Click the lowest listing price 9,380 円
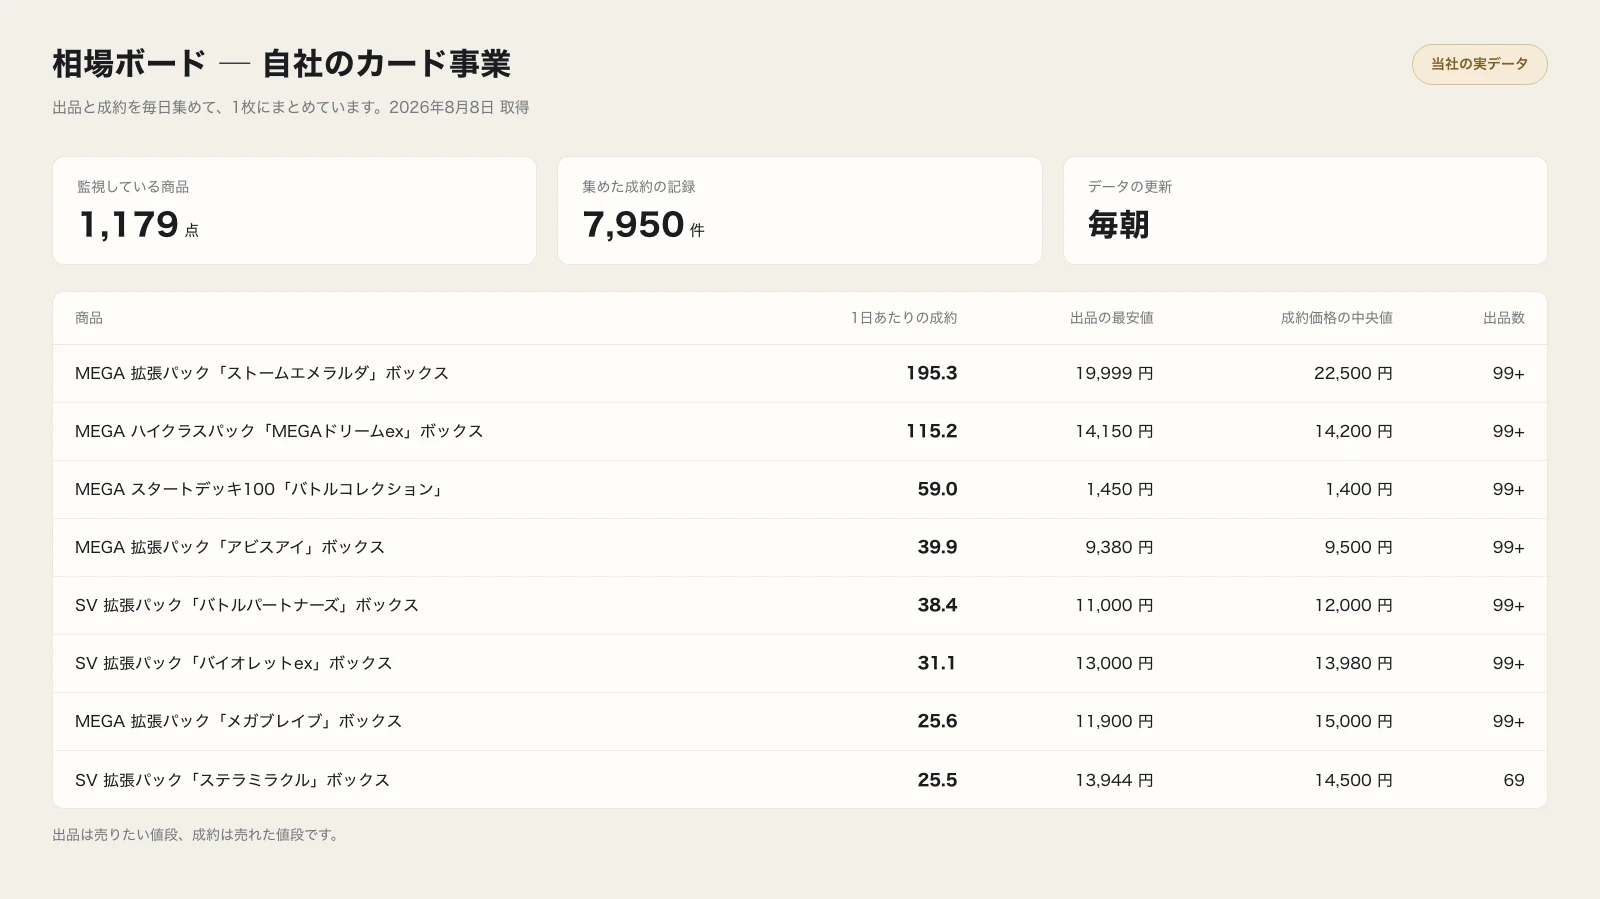Screen dimensions: 1600x899 point(1119,547)
